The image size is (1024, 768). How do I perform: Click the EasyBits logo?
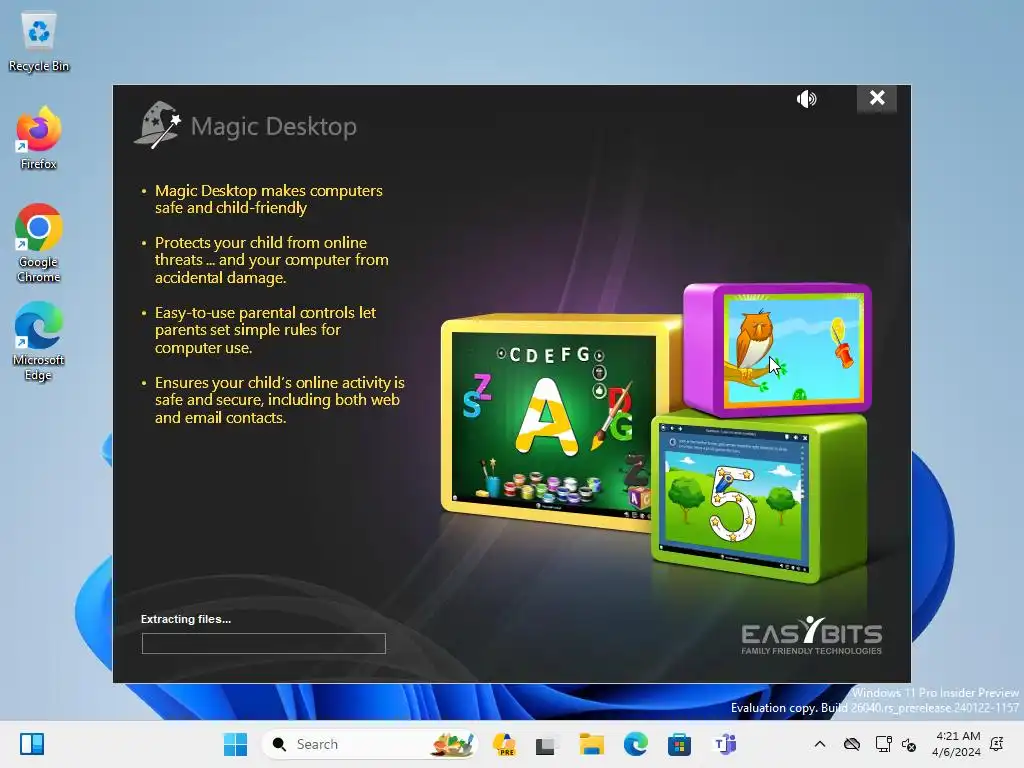pos(811,635)
